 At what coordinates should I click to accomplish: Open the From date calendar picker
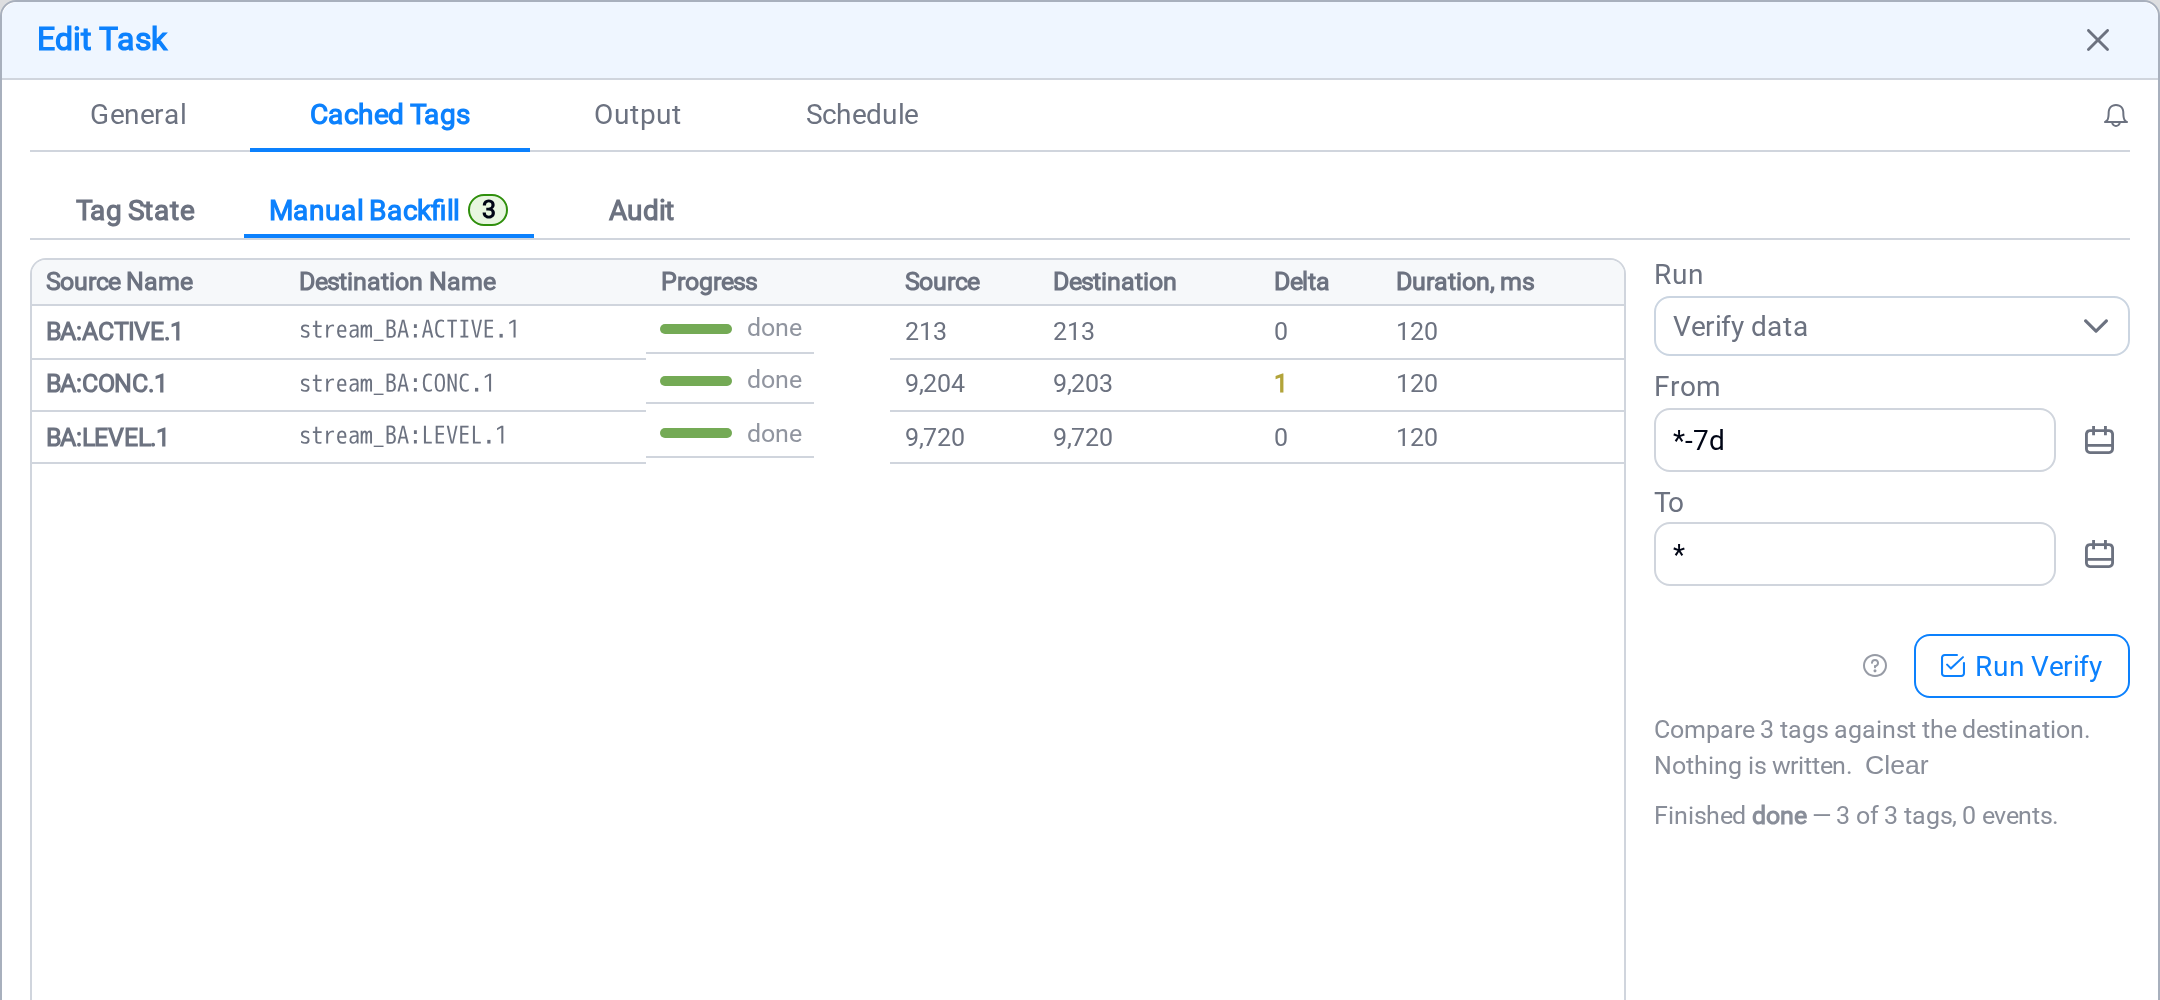coord(2099,440)
